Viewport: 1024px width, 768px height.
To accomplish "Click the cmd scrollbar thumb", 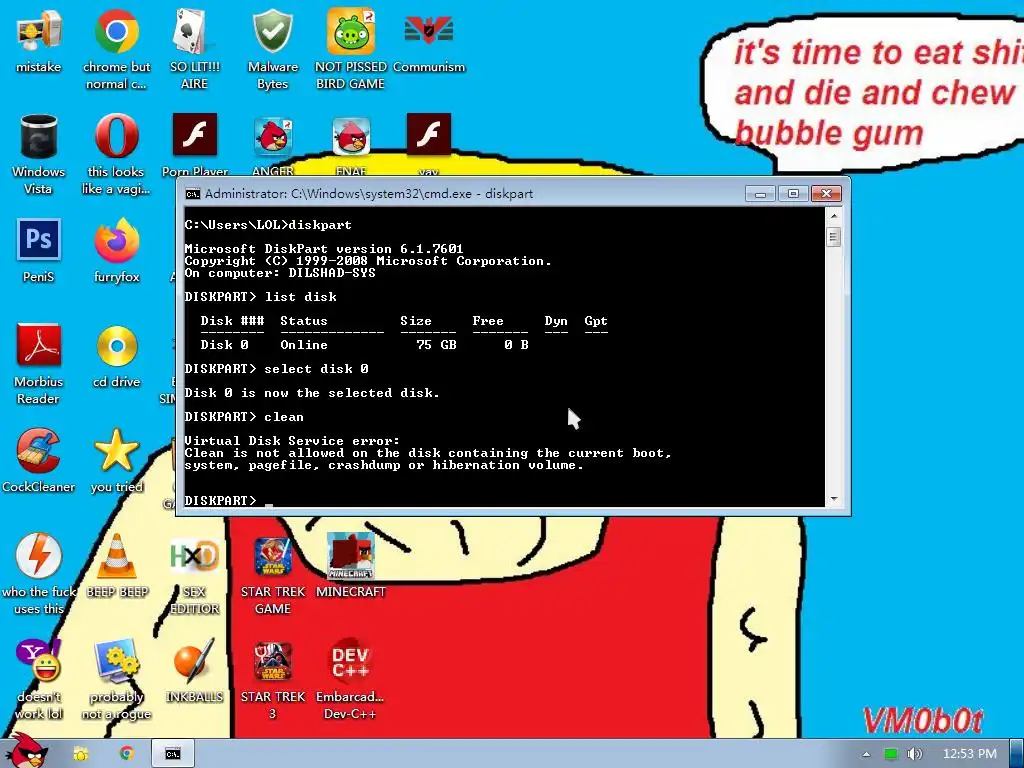I will click(833, 237).
